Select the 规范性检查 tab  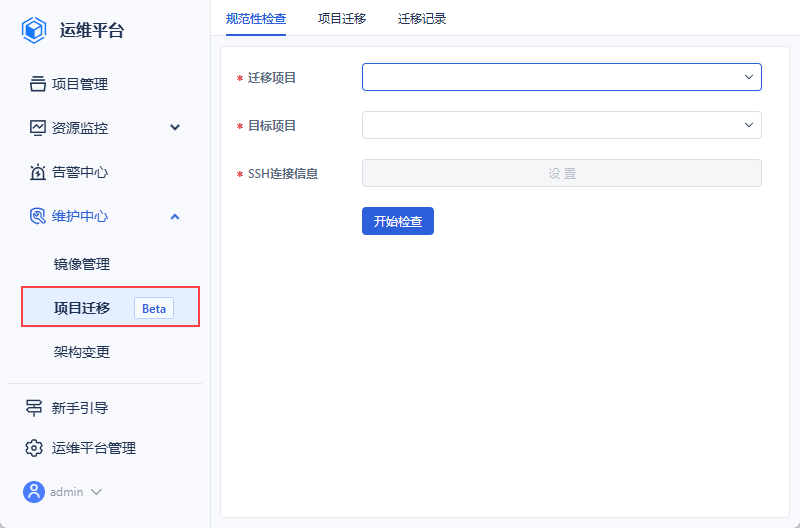[256, 18]
